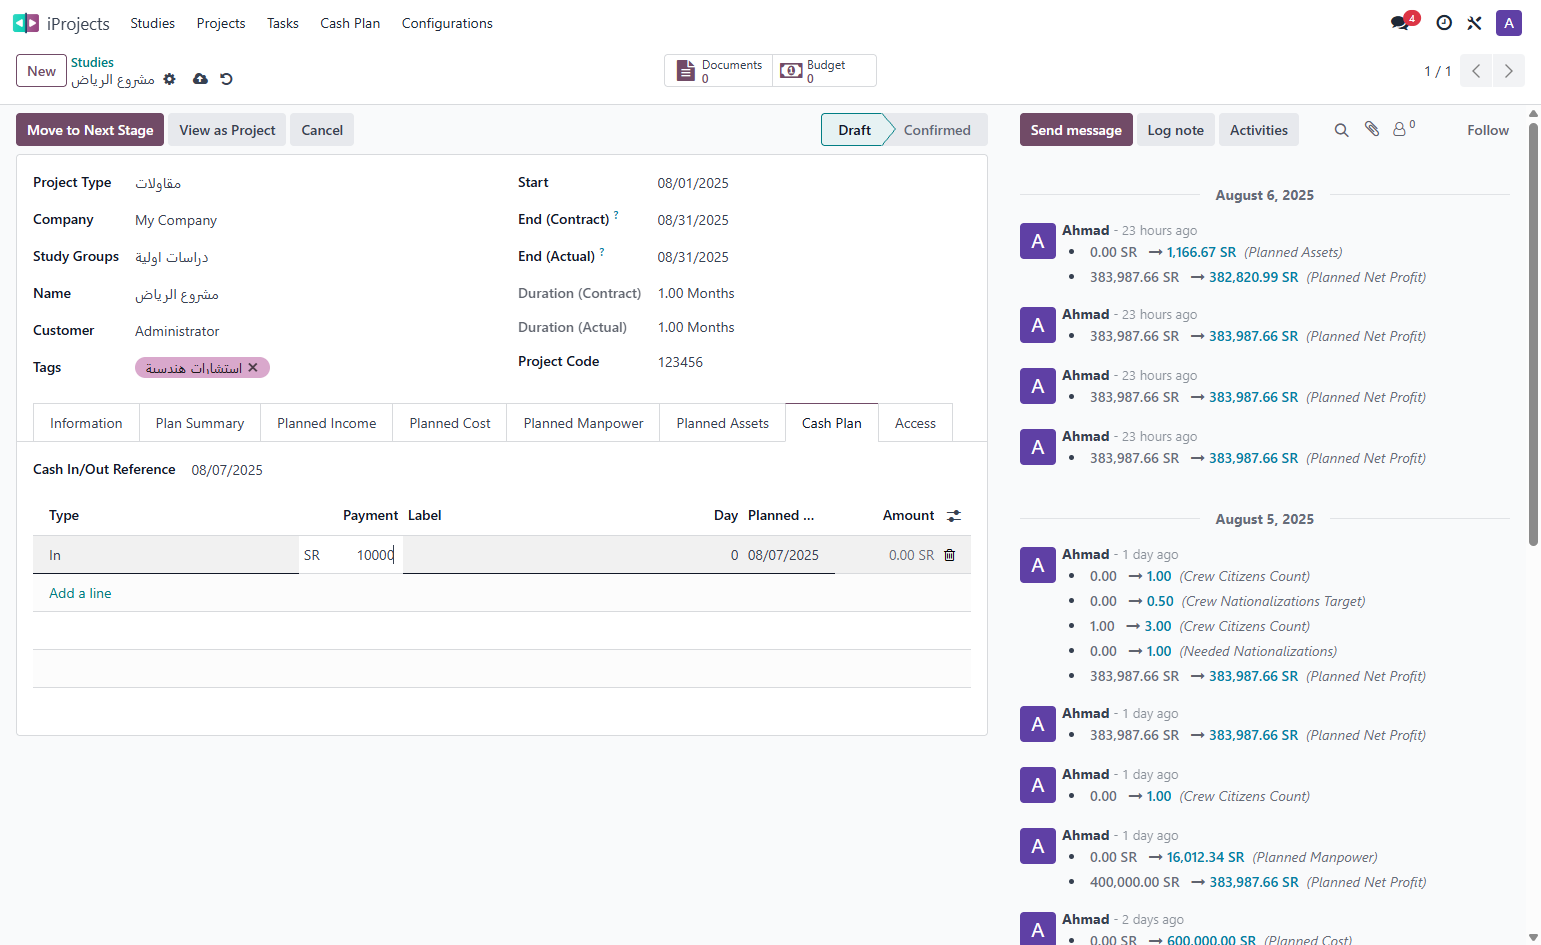Sort cash plan by Amount column
This screenshot has height=945, width=1541.
908,516
